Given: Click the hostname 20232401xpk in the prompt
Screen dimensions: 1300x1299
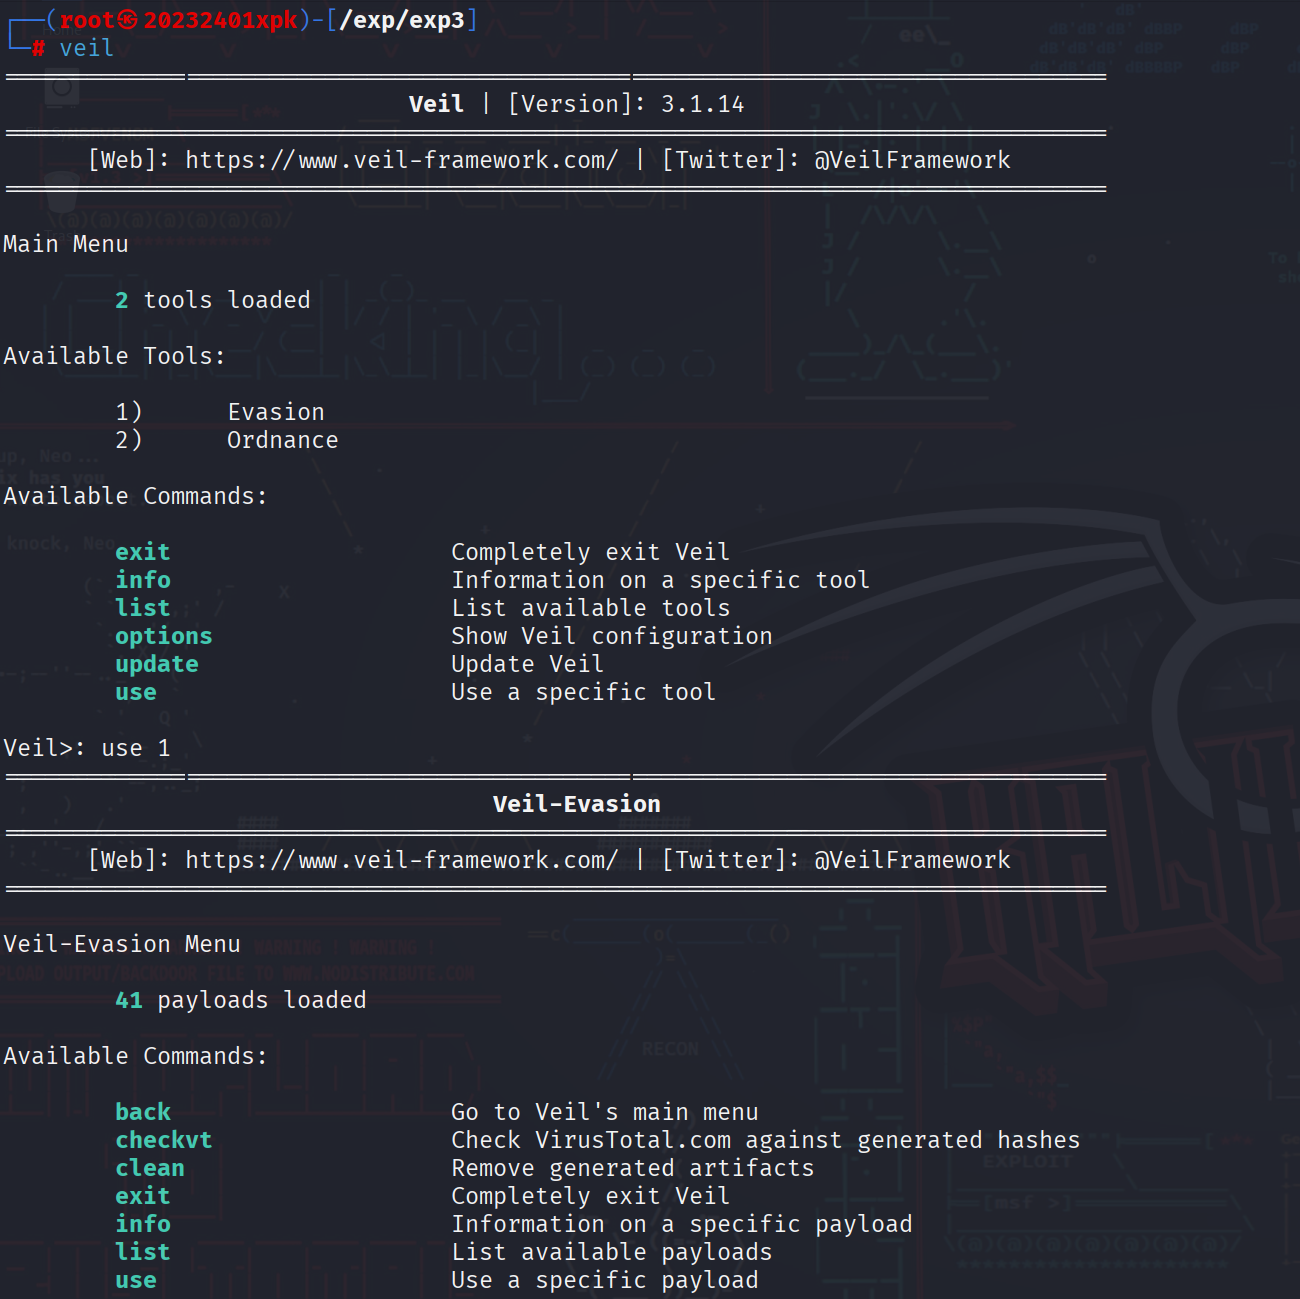Looking at the screenshot, I should (221, 20).
